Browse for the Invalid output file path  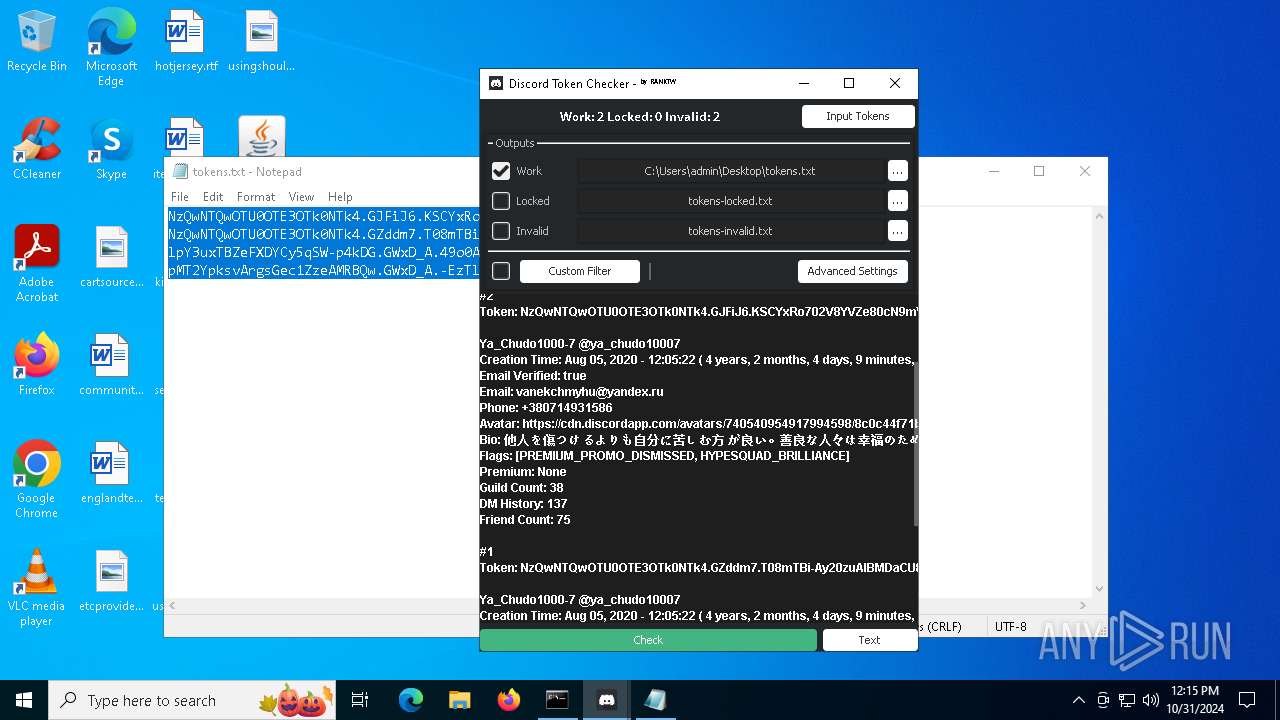[x=897, y=231]
